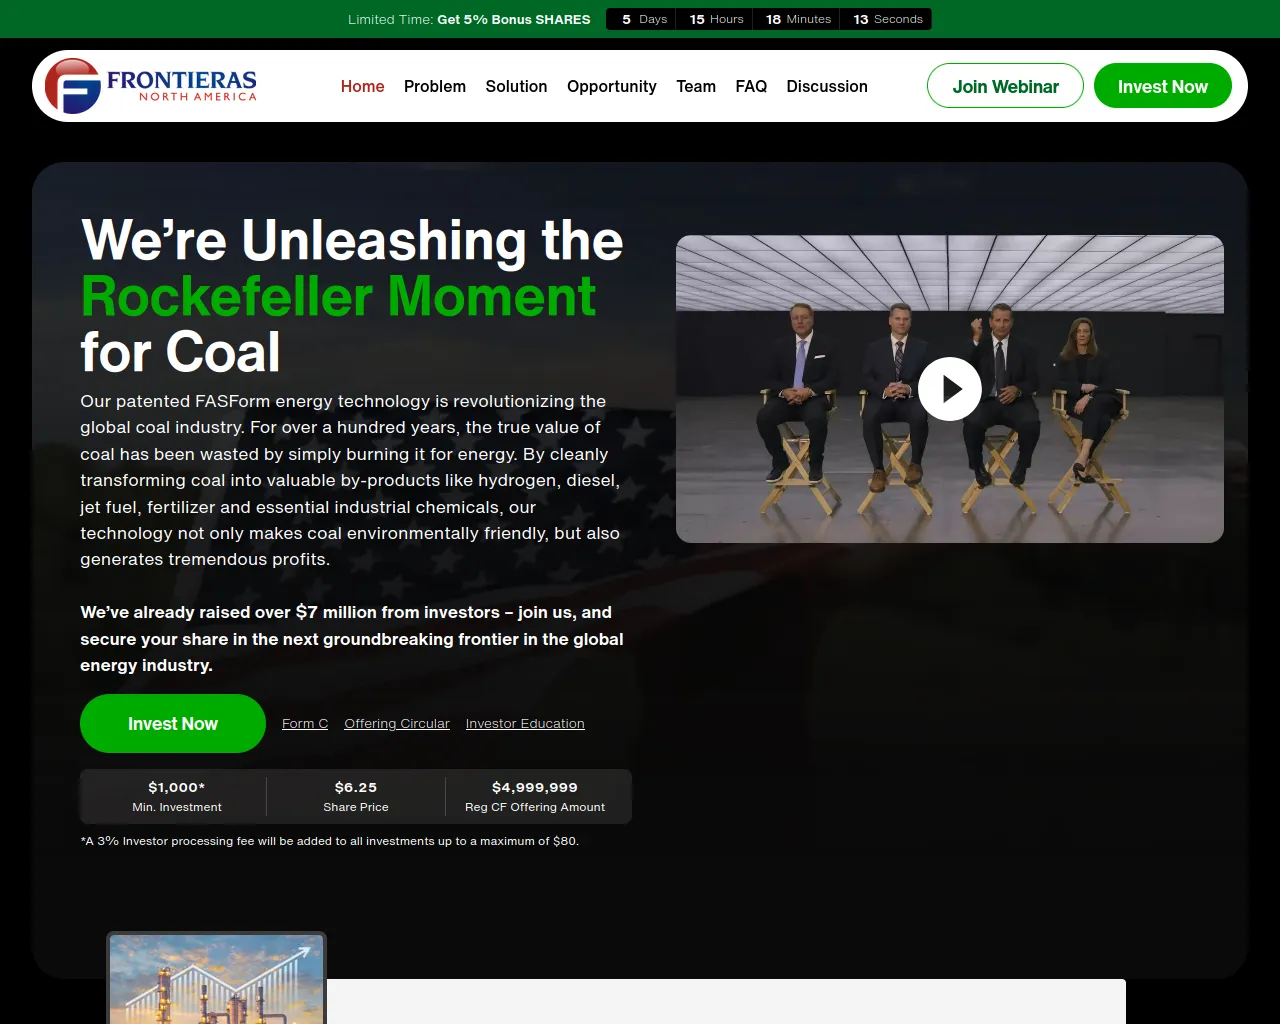Image resolution: width=1280 pixels, height=1024 pixels.
Task: Open the Discussion nav link
Action: tap(826, 86)
